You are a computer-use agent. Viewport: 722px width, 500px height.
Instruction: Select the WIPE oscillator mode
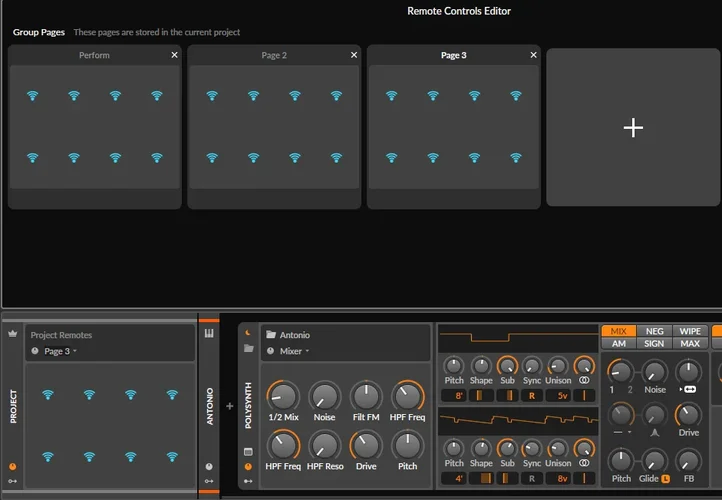[690, 331]
